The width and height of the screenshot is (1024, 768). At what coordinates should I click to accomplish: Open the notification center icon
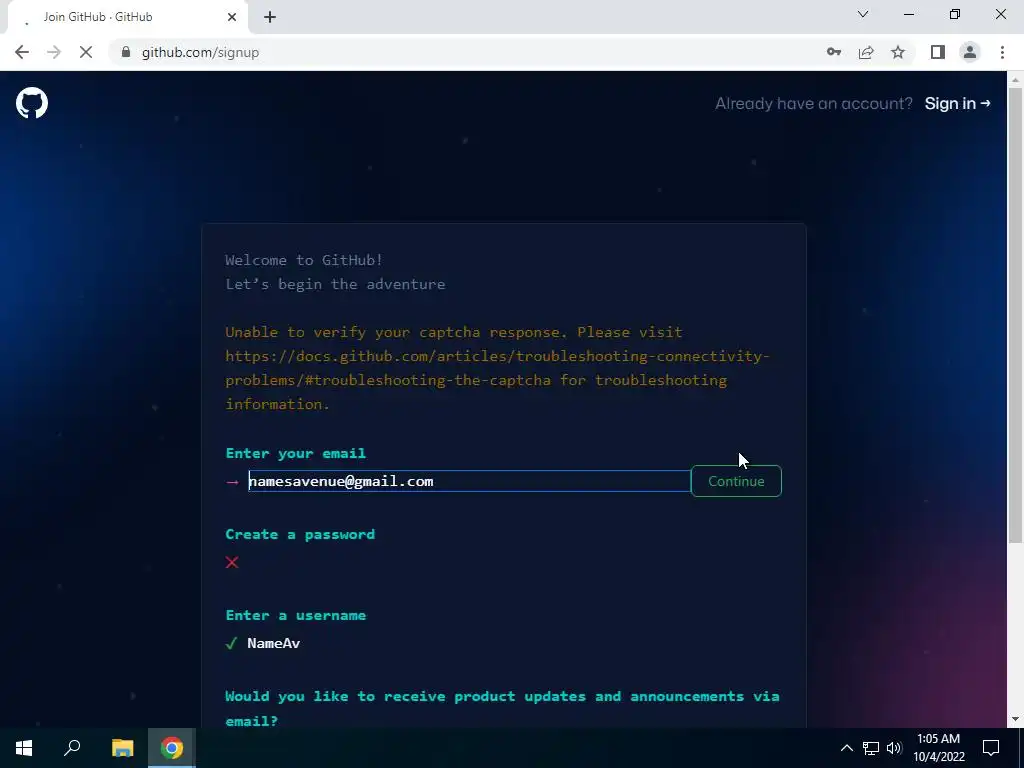tap(991, 748)
